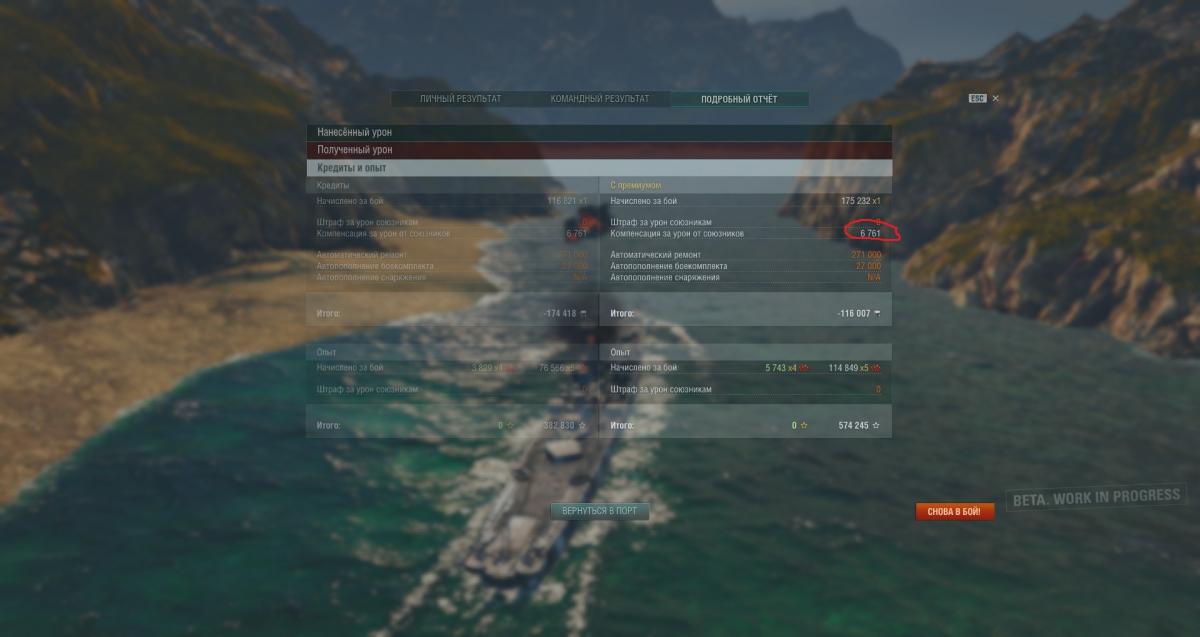
Task: Click star icon next to 574 245
Action: (x=876, y=425)
